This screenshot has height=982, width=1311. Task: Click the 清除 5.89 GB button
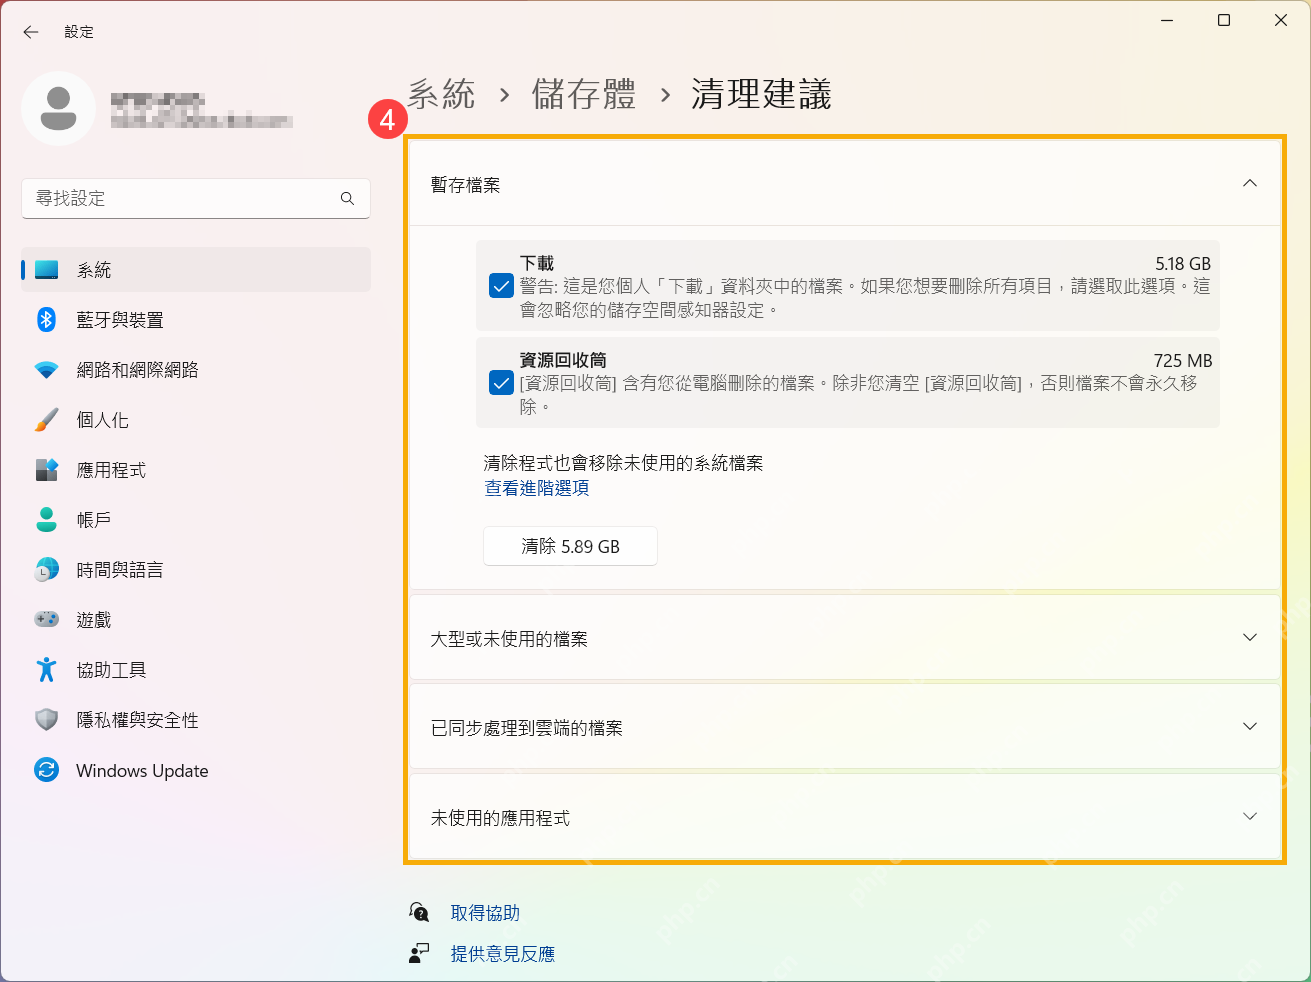[570, 546]
